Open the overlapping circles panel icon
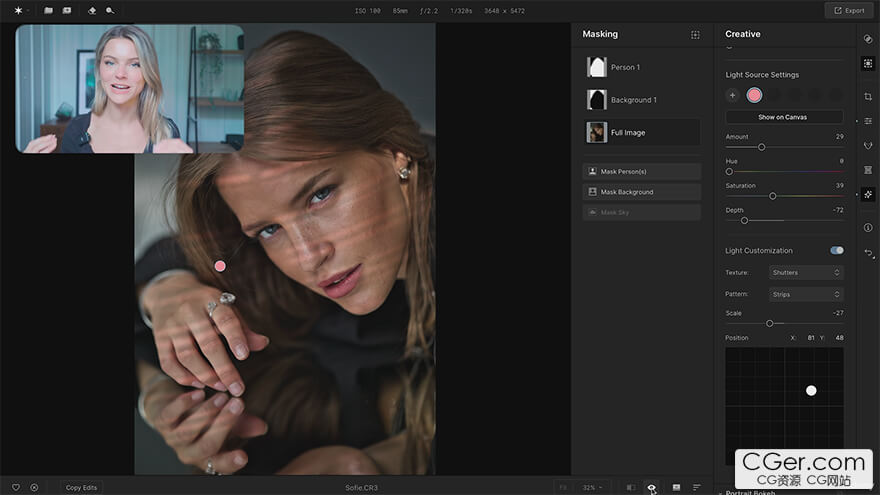Viewport: 880px width, 495px height. 868,39
